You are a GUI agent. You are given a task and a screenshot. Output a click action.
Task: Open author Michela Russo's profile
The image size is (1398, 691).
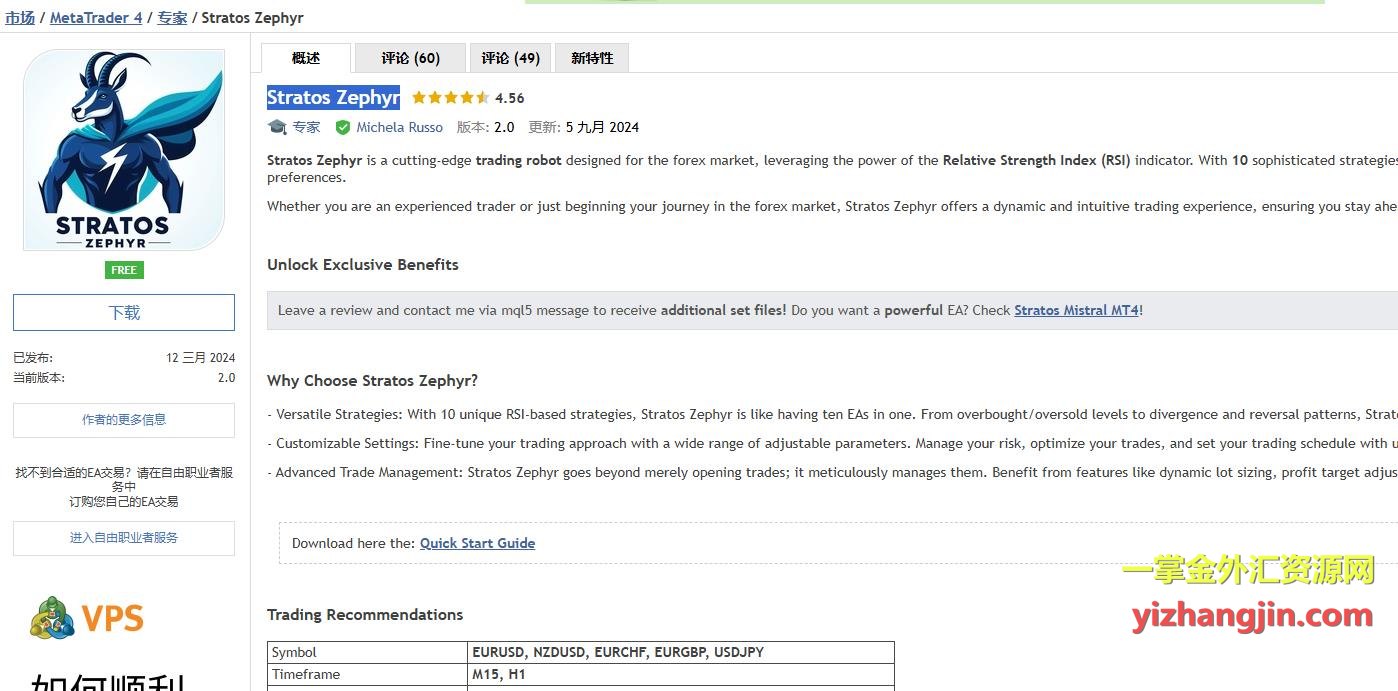coord(399,127)
